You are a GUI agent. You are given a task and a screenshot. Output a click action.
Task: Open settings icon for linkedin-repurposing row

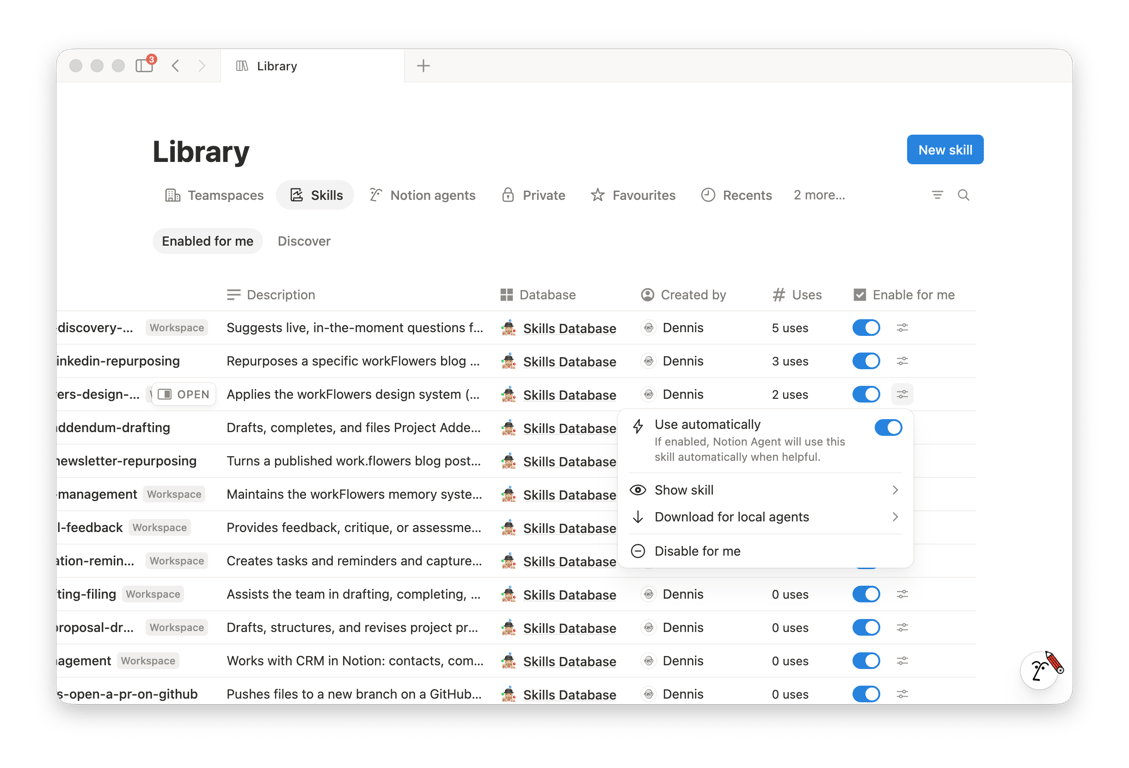click(x=902, y=361)
